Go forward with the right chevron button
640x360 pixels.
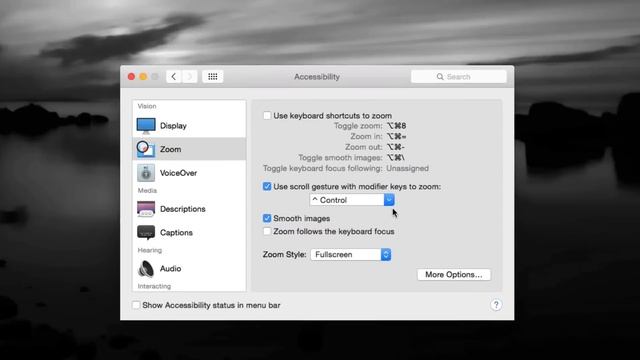tap(189, 77)
